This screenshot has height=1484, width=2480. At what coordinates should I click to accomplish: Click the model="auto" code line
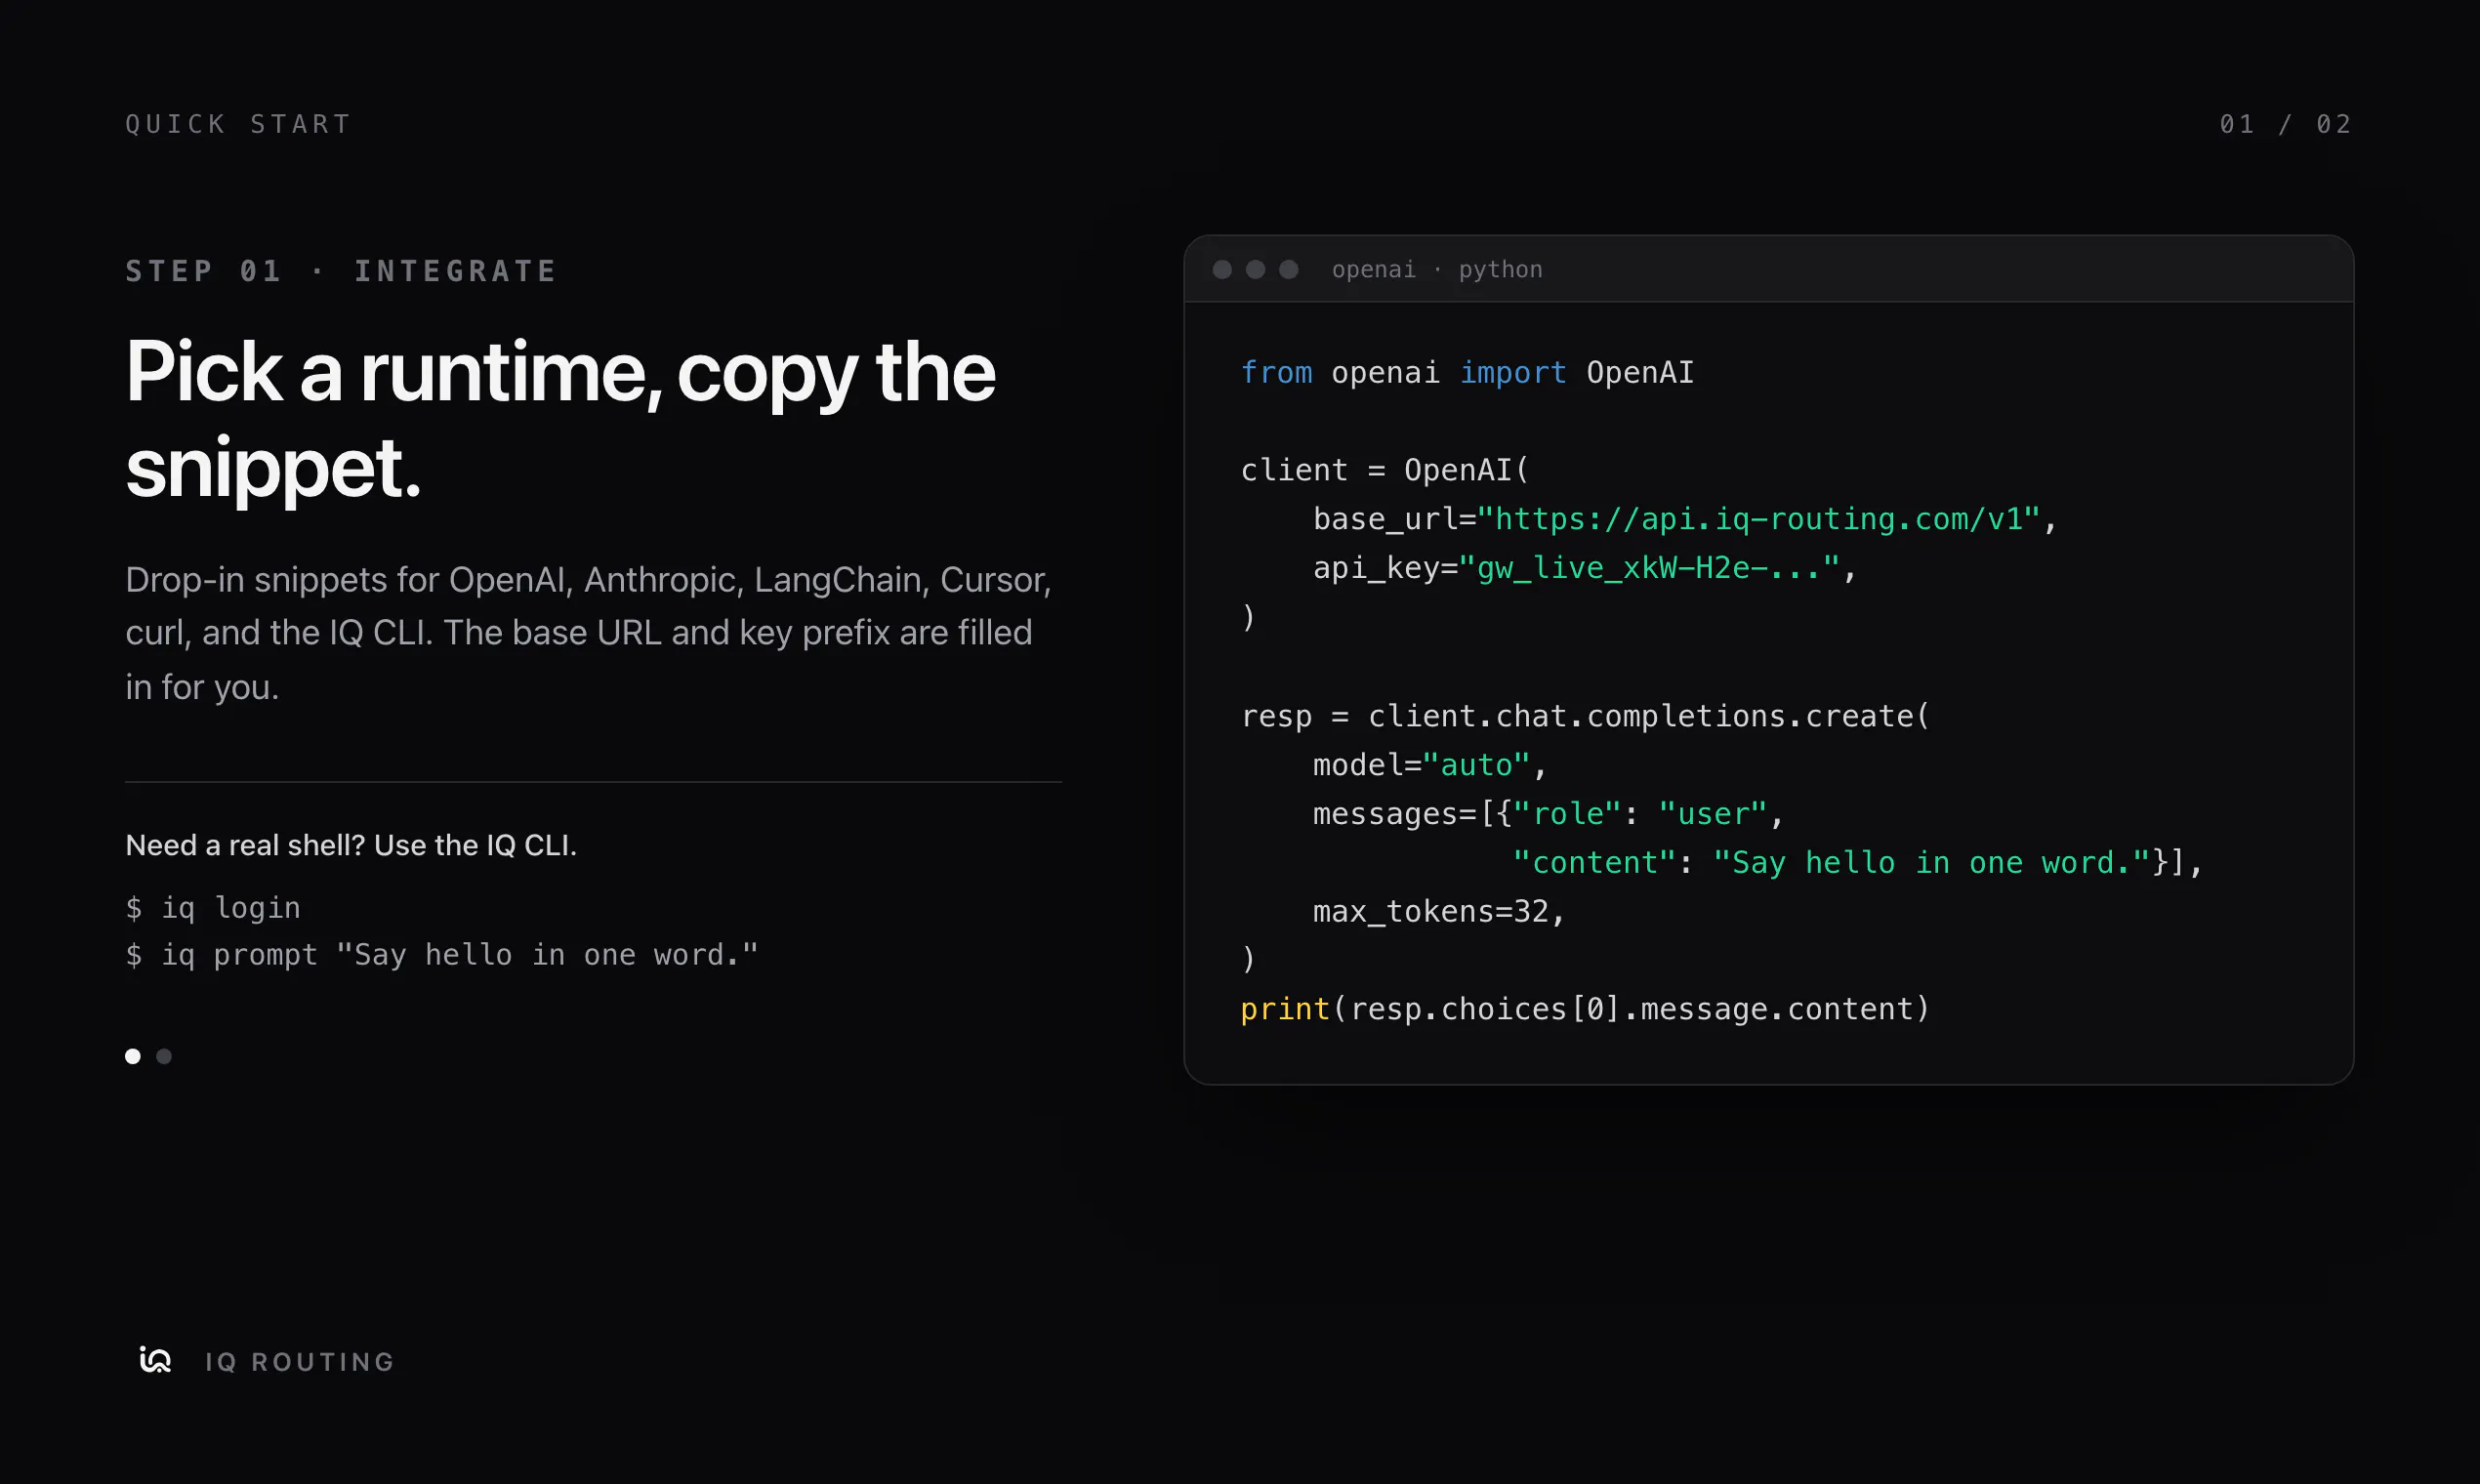[1430, 765]
